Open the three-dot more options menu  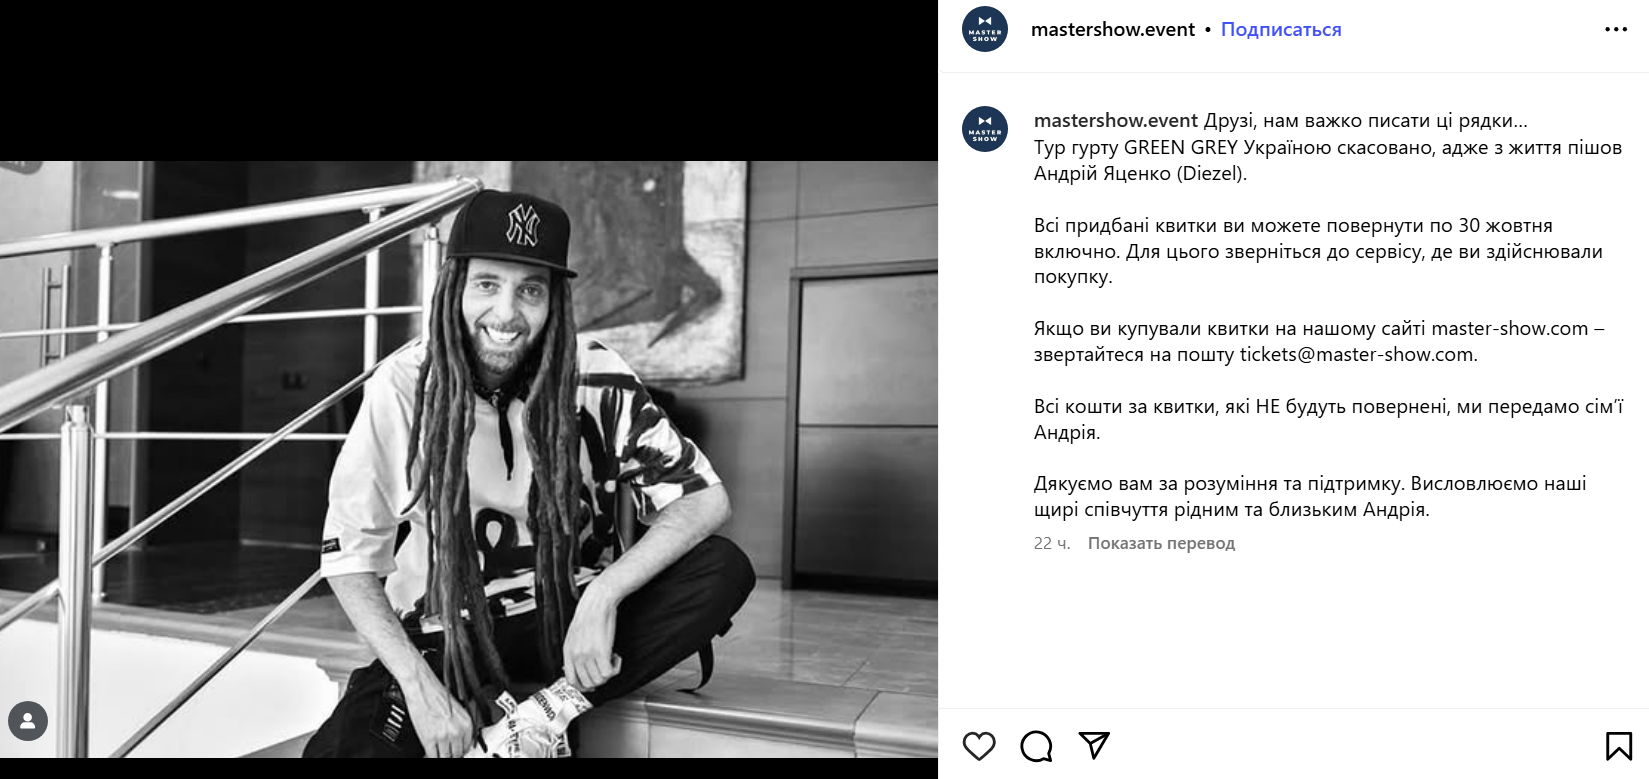[x=1616, y=30]
